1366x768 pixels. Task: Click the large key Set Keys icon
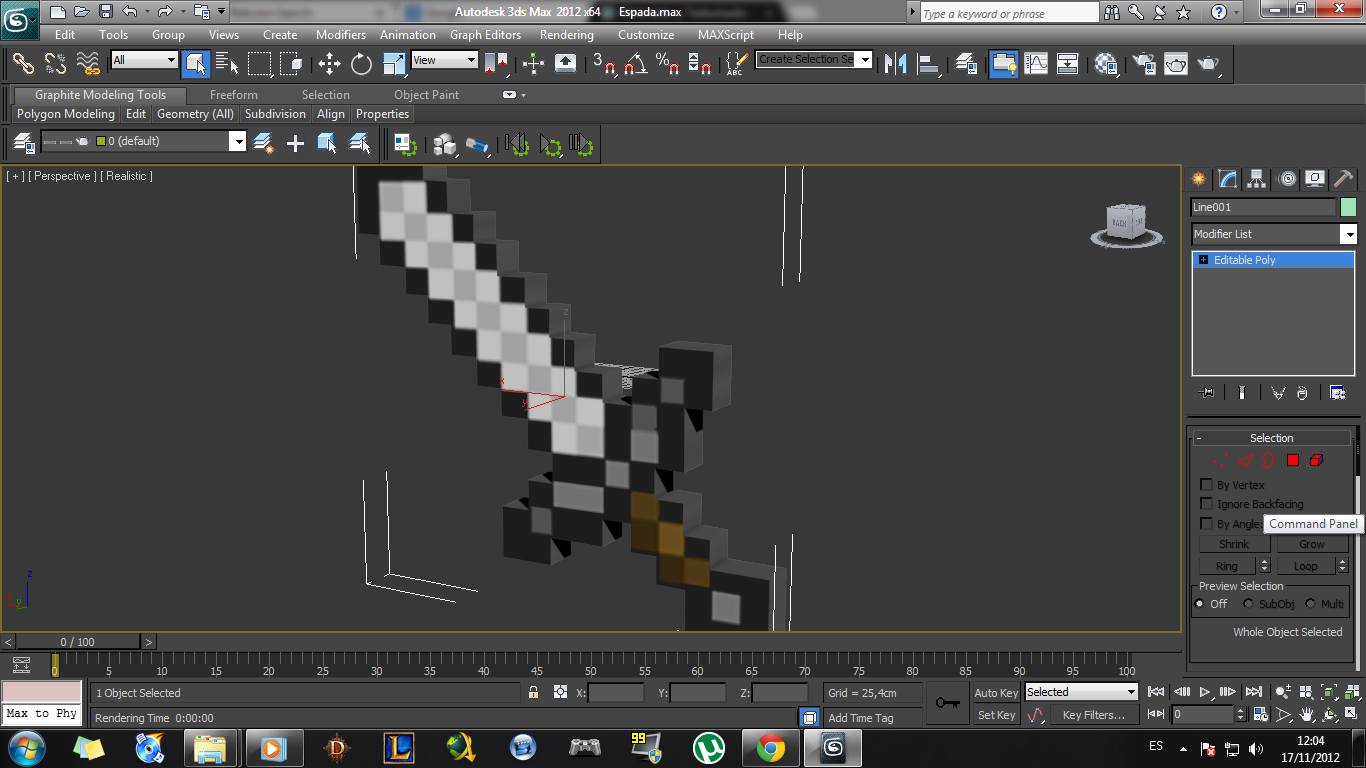[947, 703]
